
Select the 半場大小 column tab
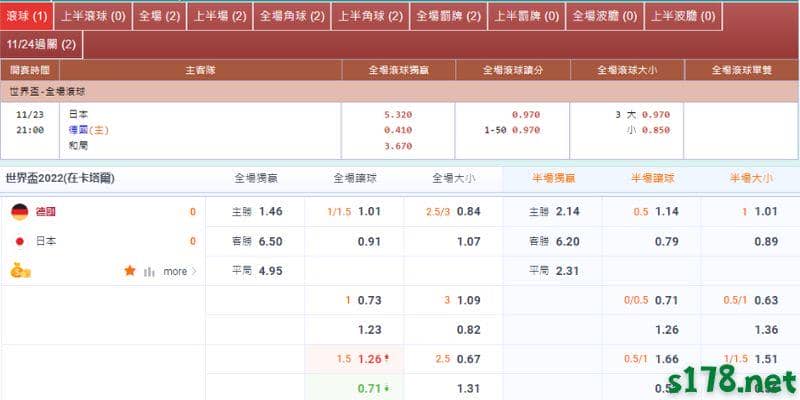751,179
